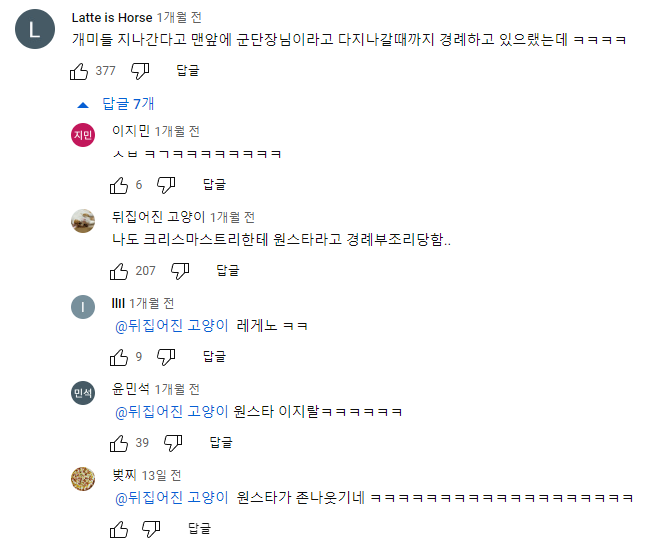
Task: Click 벚찌's 13일 전 timestamp
Action: (x=161, y=474)
